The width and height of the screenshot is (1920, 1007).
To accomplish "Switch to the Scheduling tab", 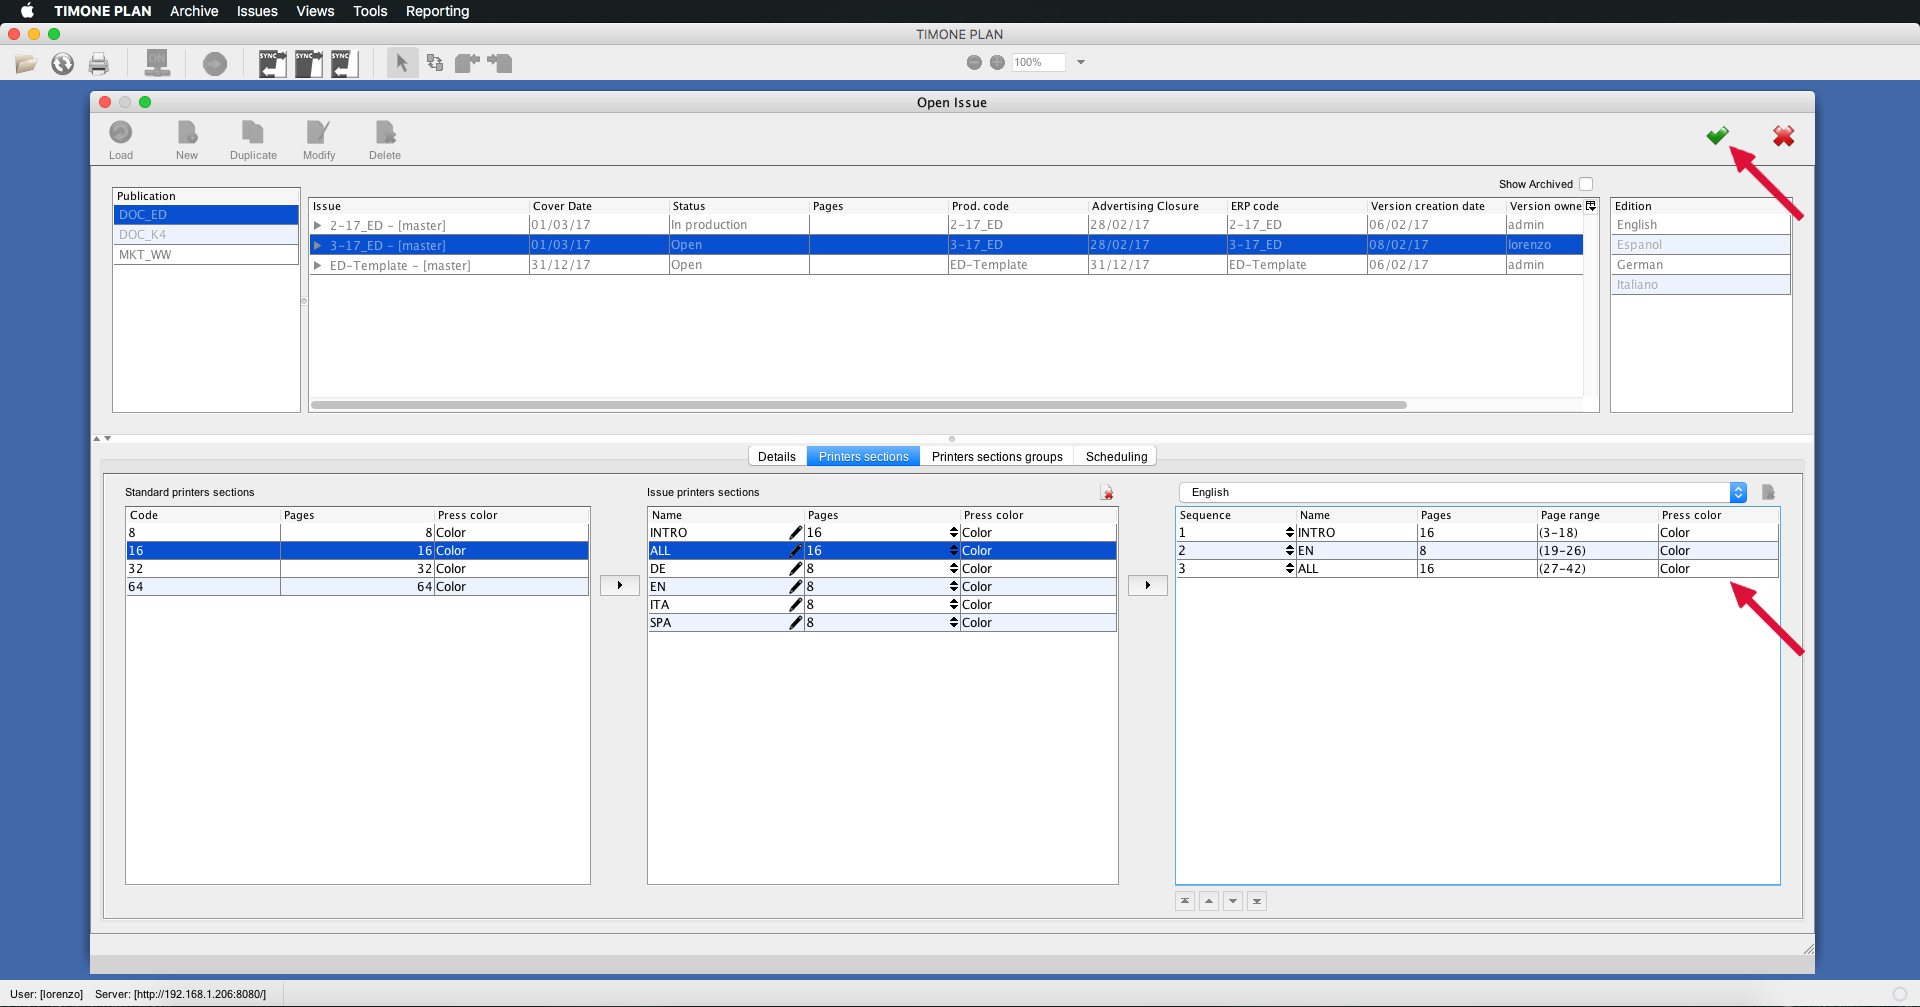I will (x=1116, y=456).
